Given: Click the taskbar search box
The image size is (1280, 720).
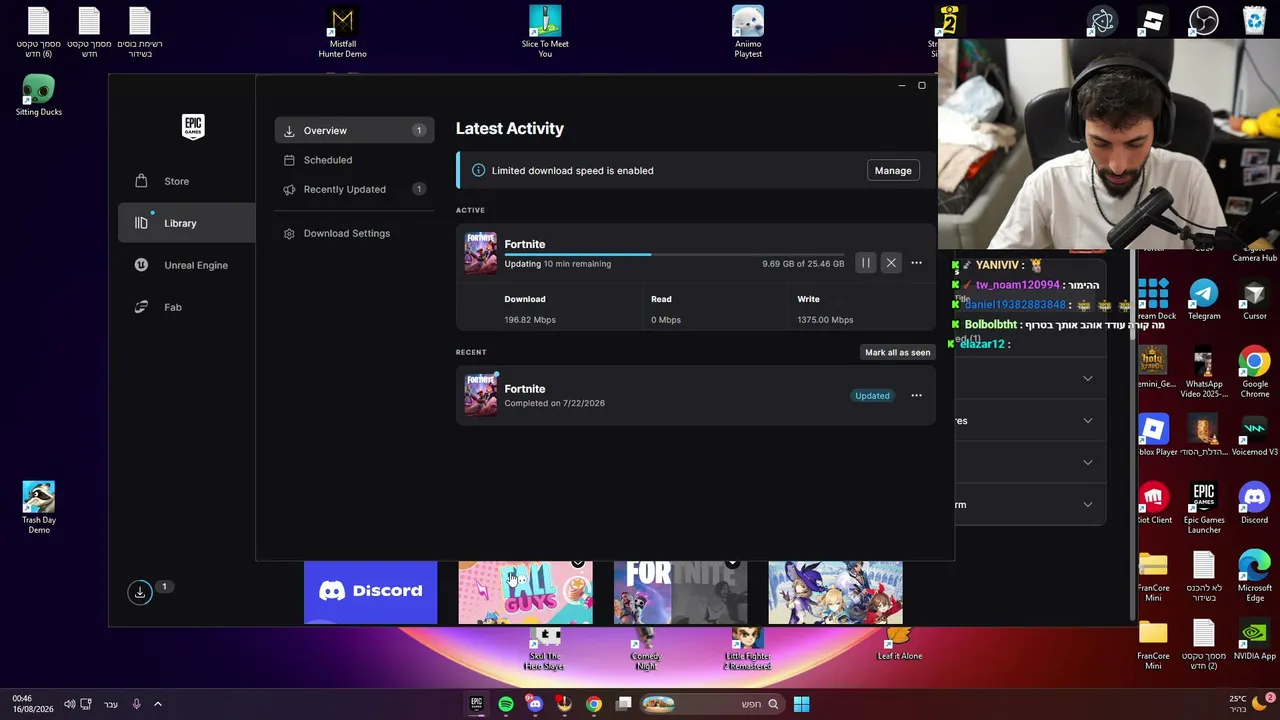Looking at the screenshot, I should [x=711, y=704].
